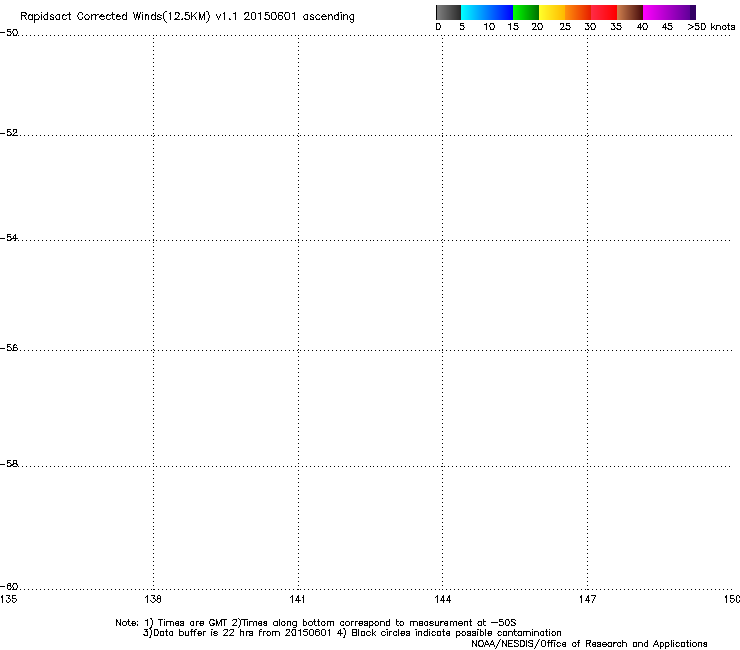The width and height of the screenshot is (740, 650).
Task: Click the 'NOAA/NESDIS/Office of Research and Applications' credit
Action: (x=589, y=644)
